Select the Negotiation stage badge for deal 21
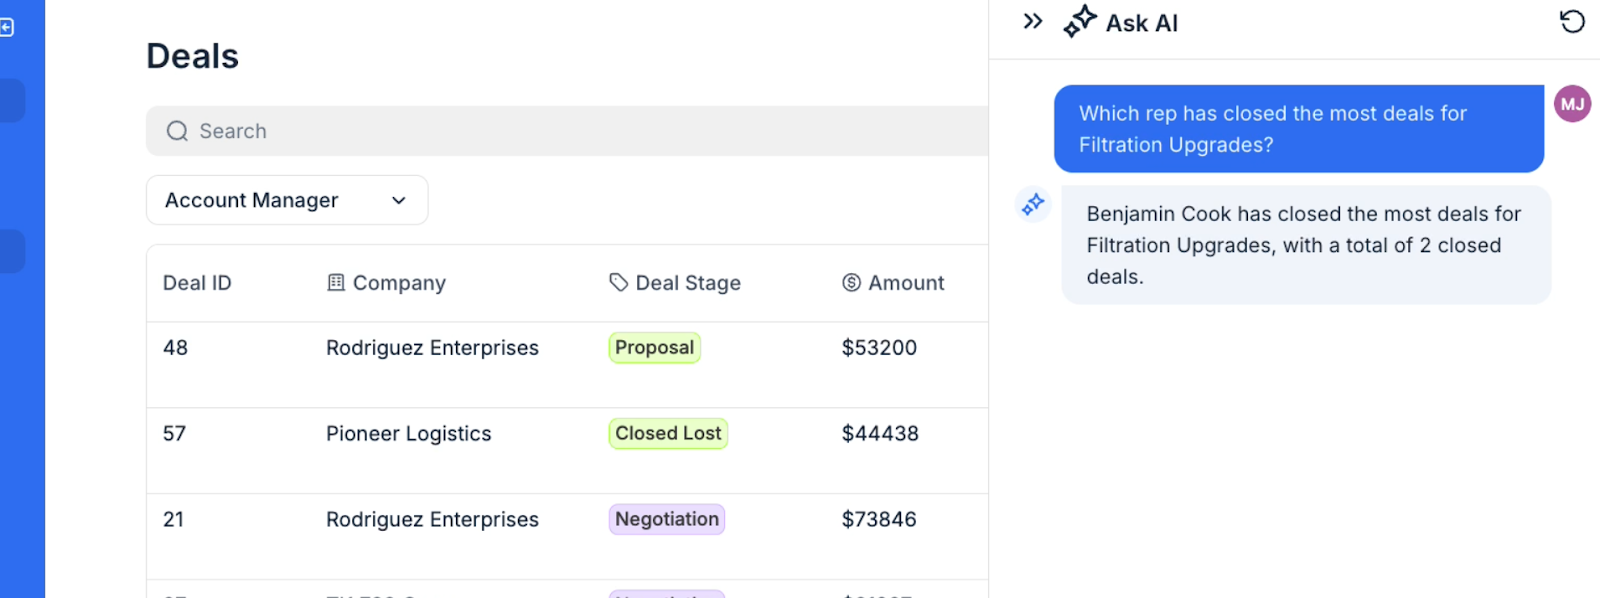 pos(667,520)
